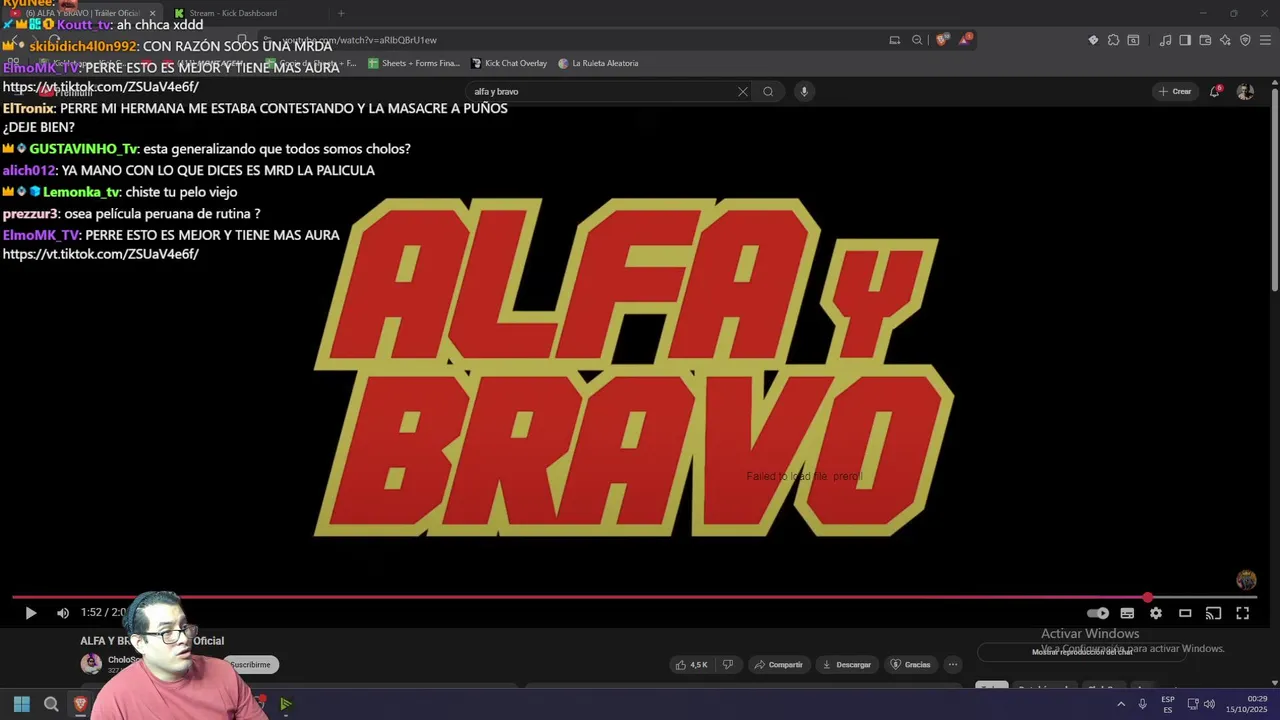Turn on video subtitles button

click(1127, 613)
